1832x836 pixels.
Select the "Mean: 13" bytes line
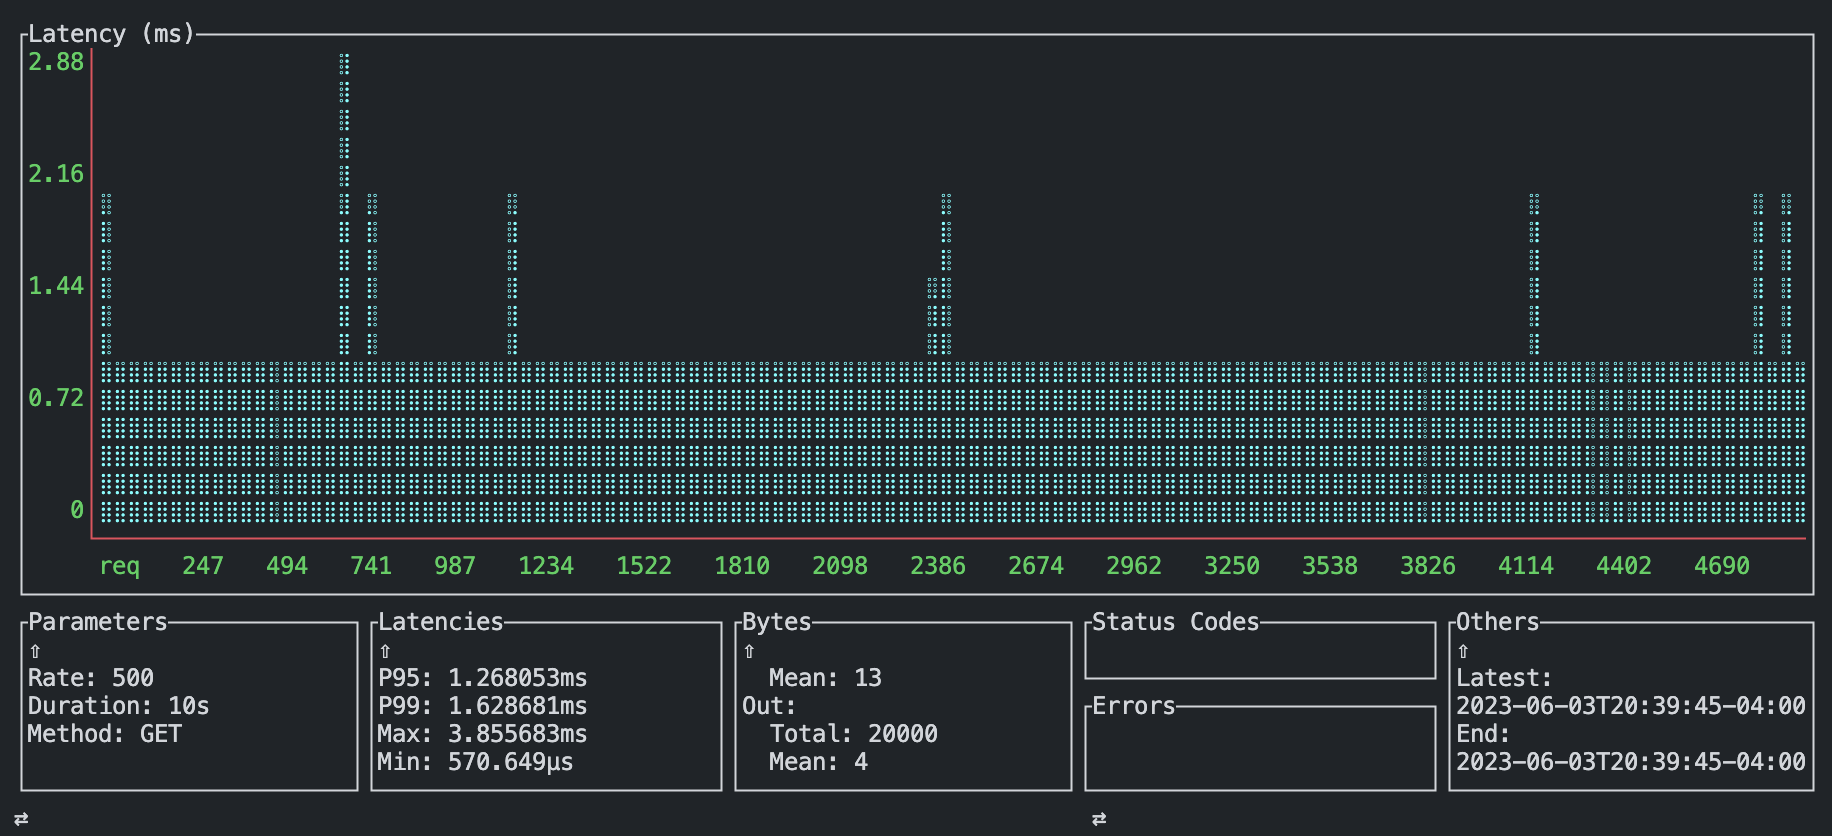coord(826,678)
